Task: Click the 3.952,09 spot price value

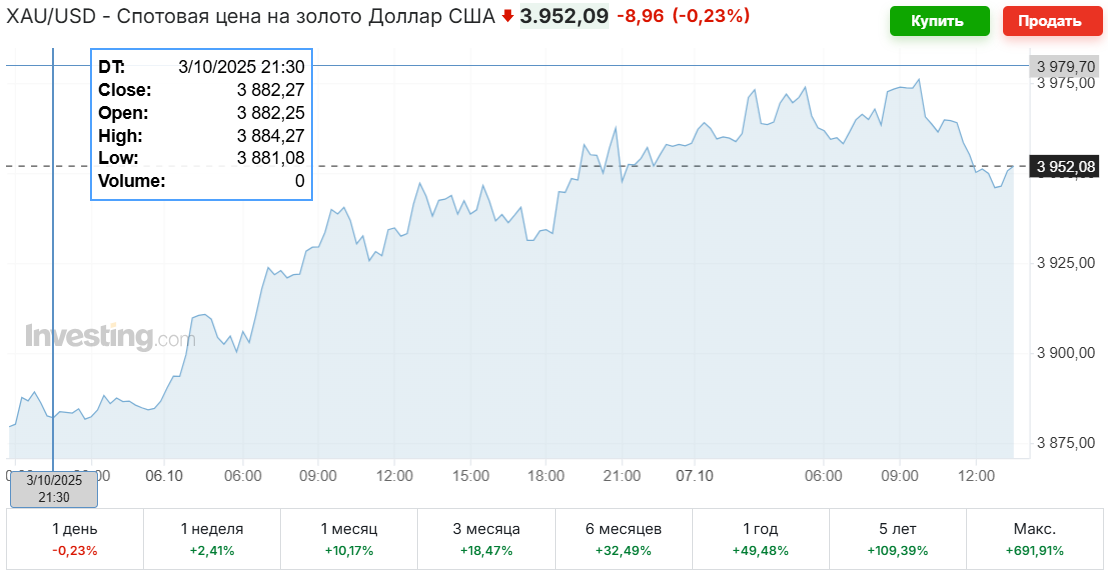Action: pos(564,17)
